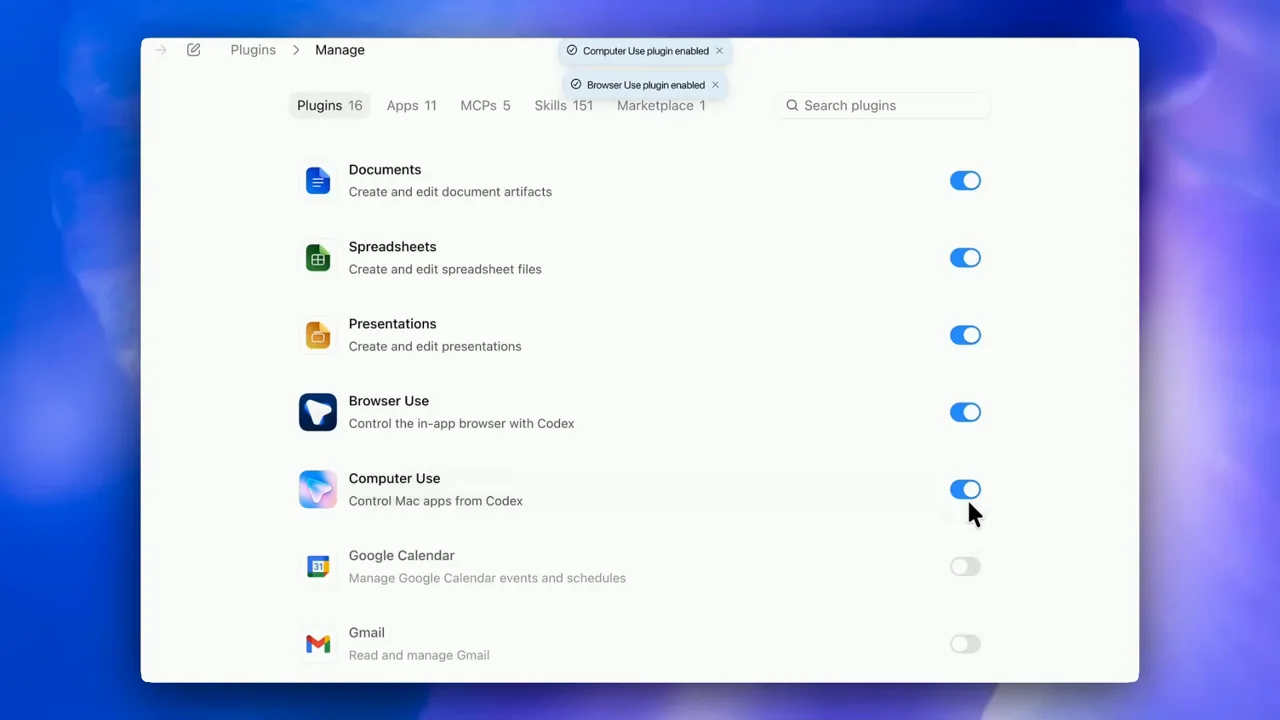Click checkmark icon on Browser Use notification

coord(576,85)
